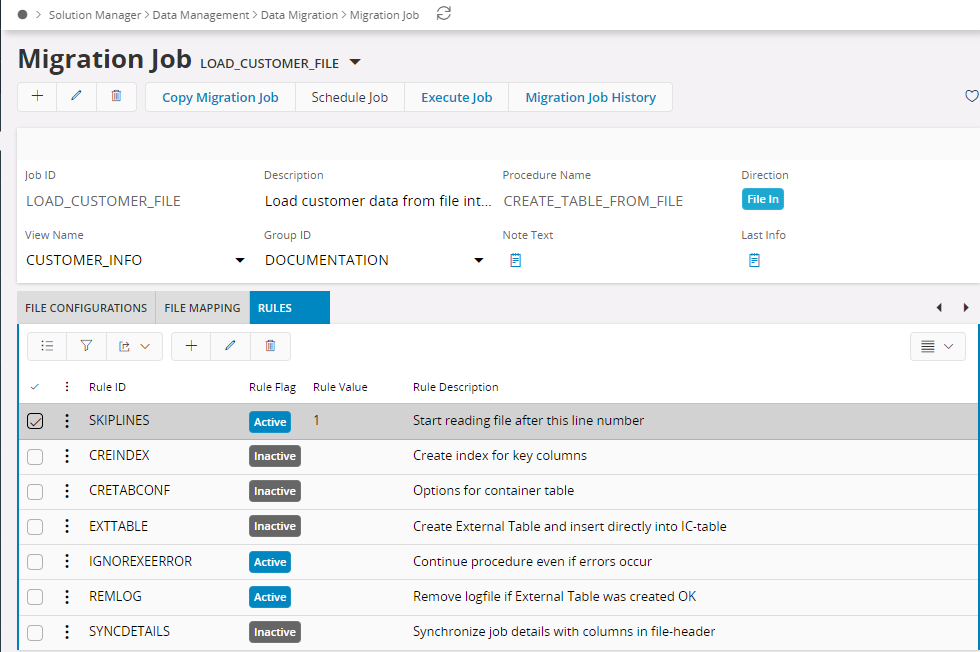
Task: Switch to the File Configurations tab
Action: coord(86,308)
